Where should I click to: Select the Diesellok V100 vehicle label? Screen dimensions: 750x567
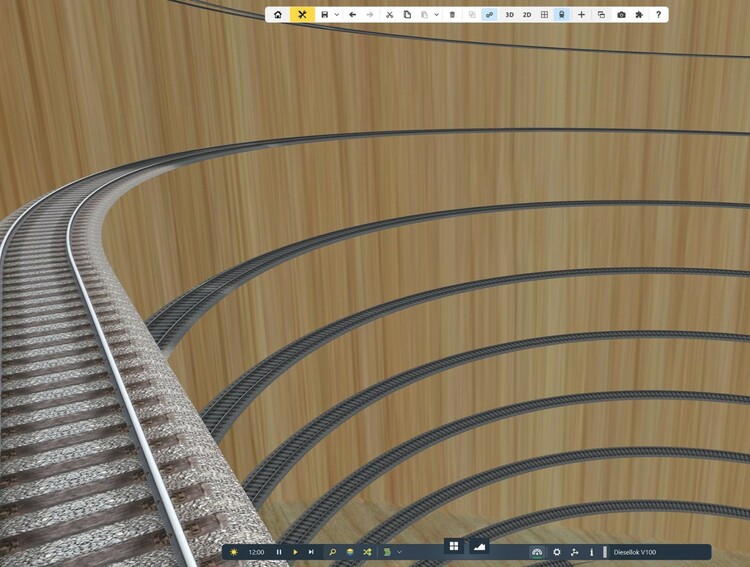(635, 552)
